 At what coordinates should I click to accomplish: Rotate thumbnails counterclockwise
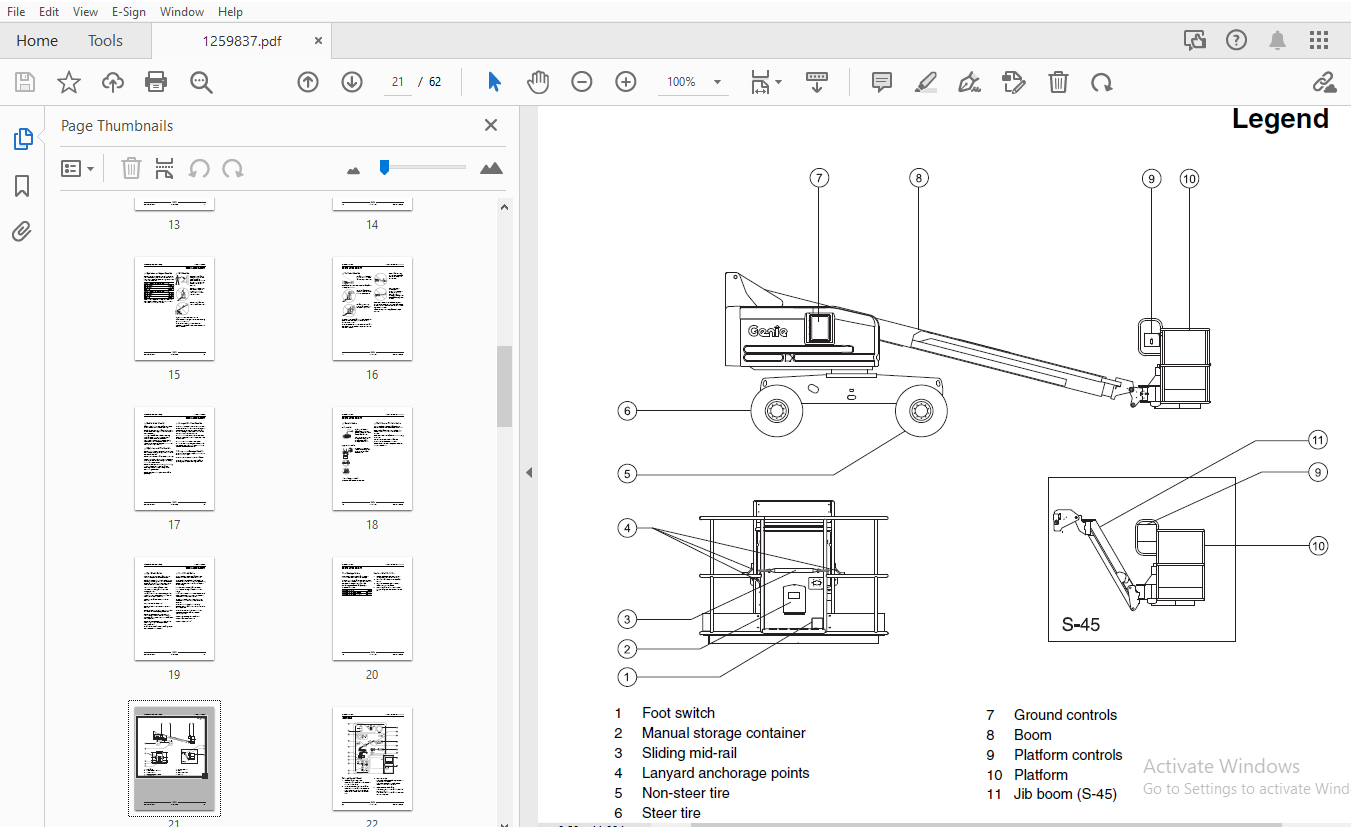pos(199,168)
